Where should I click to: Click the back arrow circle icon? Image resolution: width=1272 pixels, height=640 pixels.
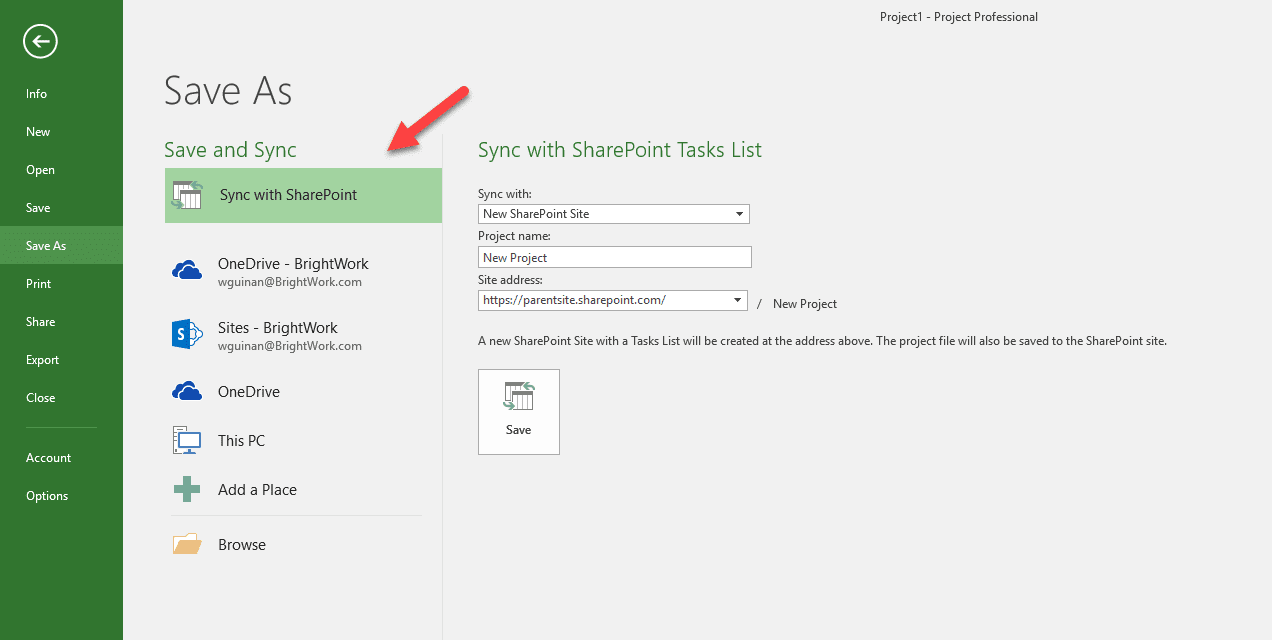(40, 41)
